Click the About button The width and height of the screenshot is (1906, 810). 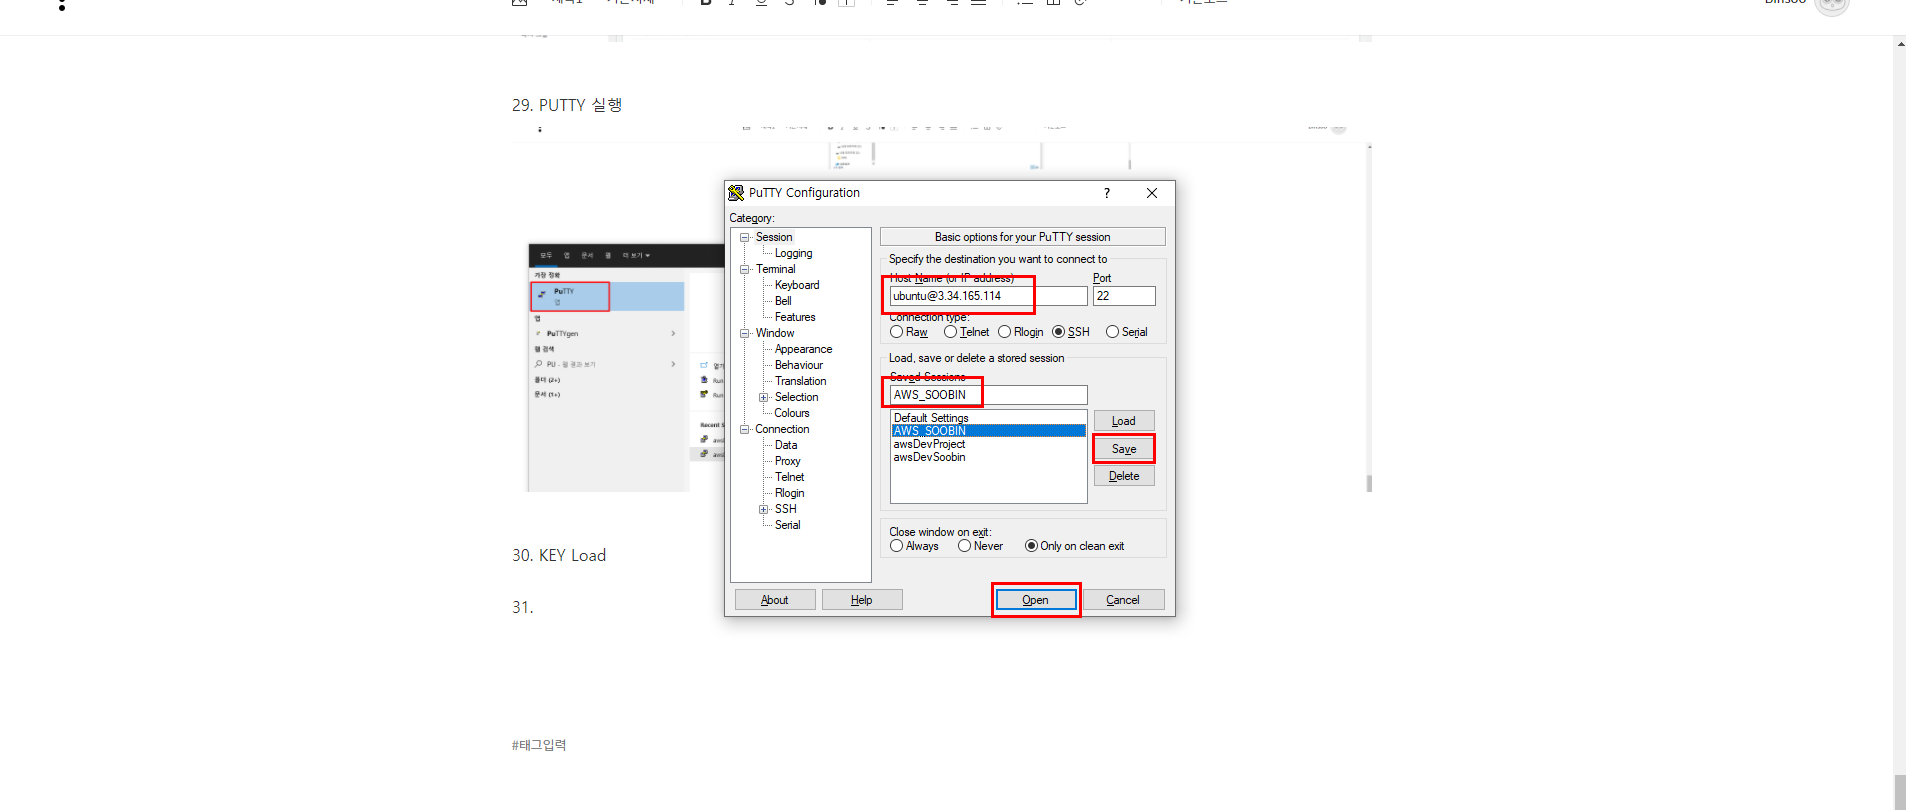tap(775, 600)
